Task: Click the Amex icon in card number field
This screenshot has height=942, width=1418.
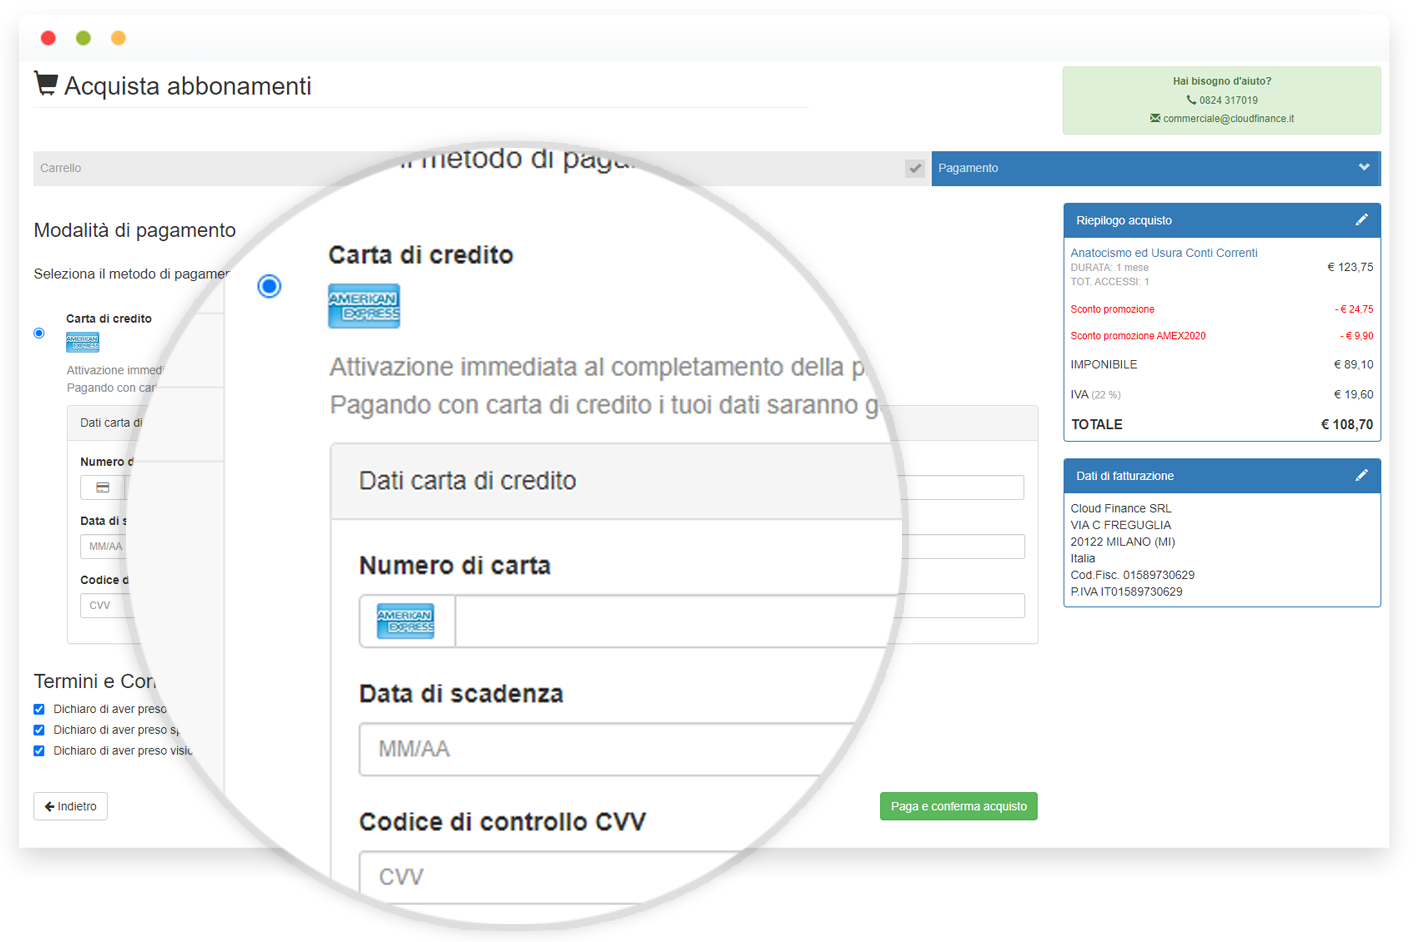Action: pyautogui.click(x=406, y=621)
